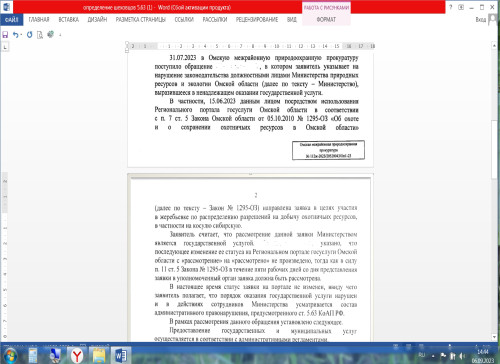Open Word Help question mark icon
This screenshot has height=364, width=500.
click(x=451, y=7)
